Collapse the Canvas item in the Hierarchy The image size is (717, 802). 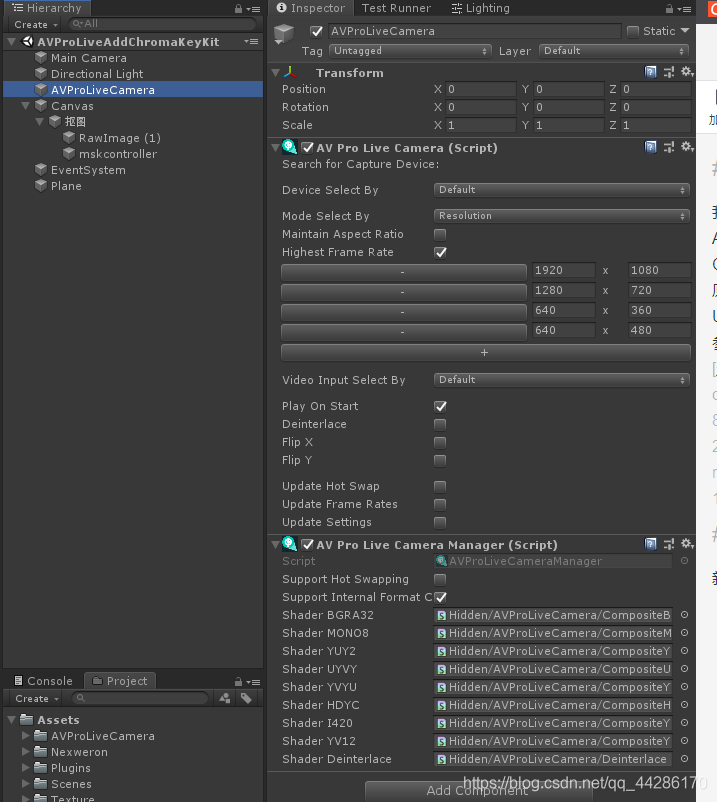pyautogui.click(x=25, y=105)
